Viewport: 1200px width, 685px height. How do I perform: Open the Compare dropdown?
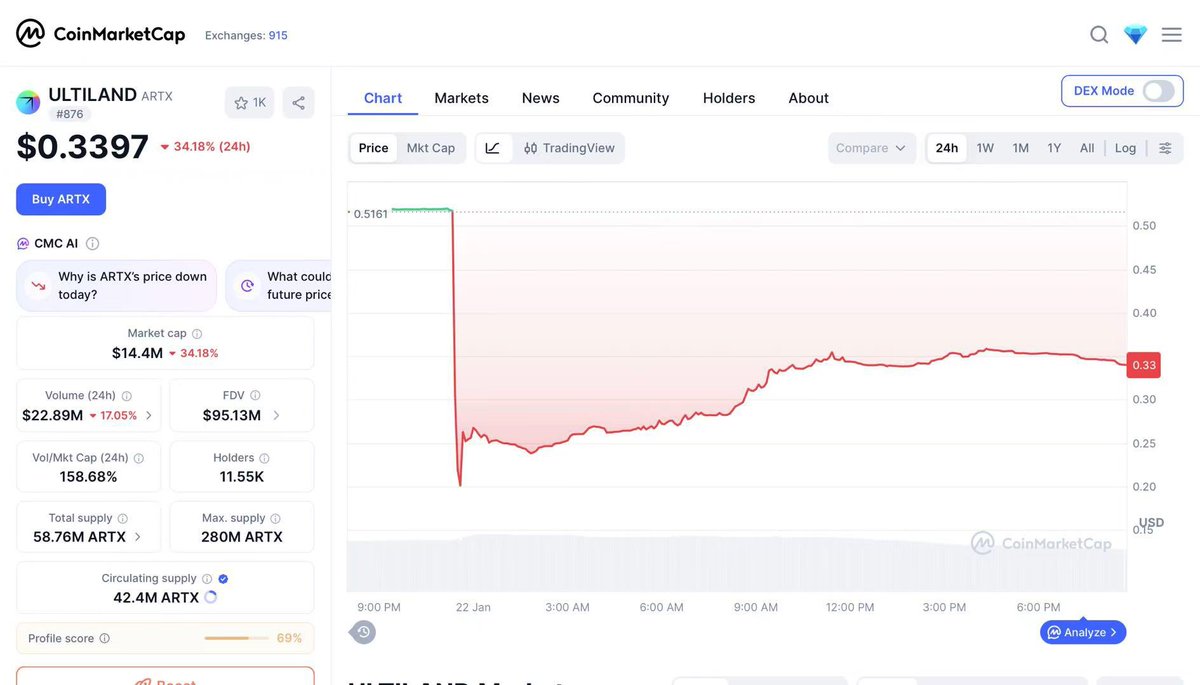pyautogui.click(x=871, y=148)
